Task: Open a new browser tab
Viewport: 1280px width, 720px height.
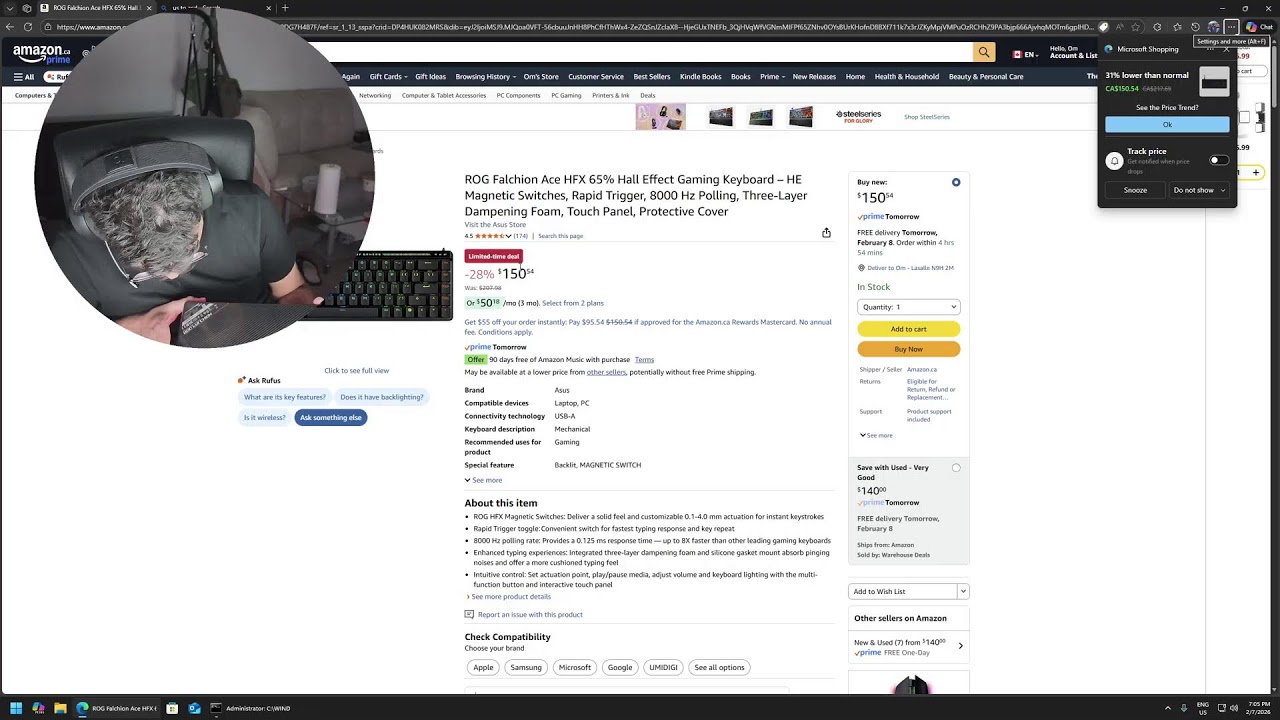Action: click(x=285, y=8)
